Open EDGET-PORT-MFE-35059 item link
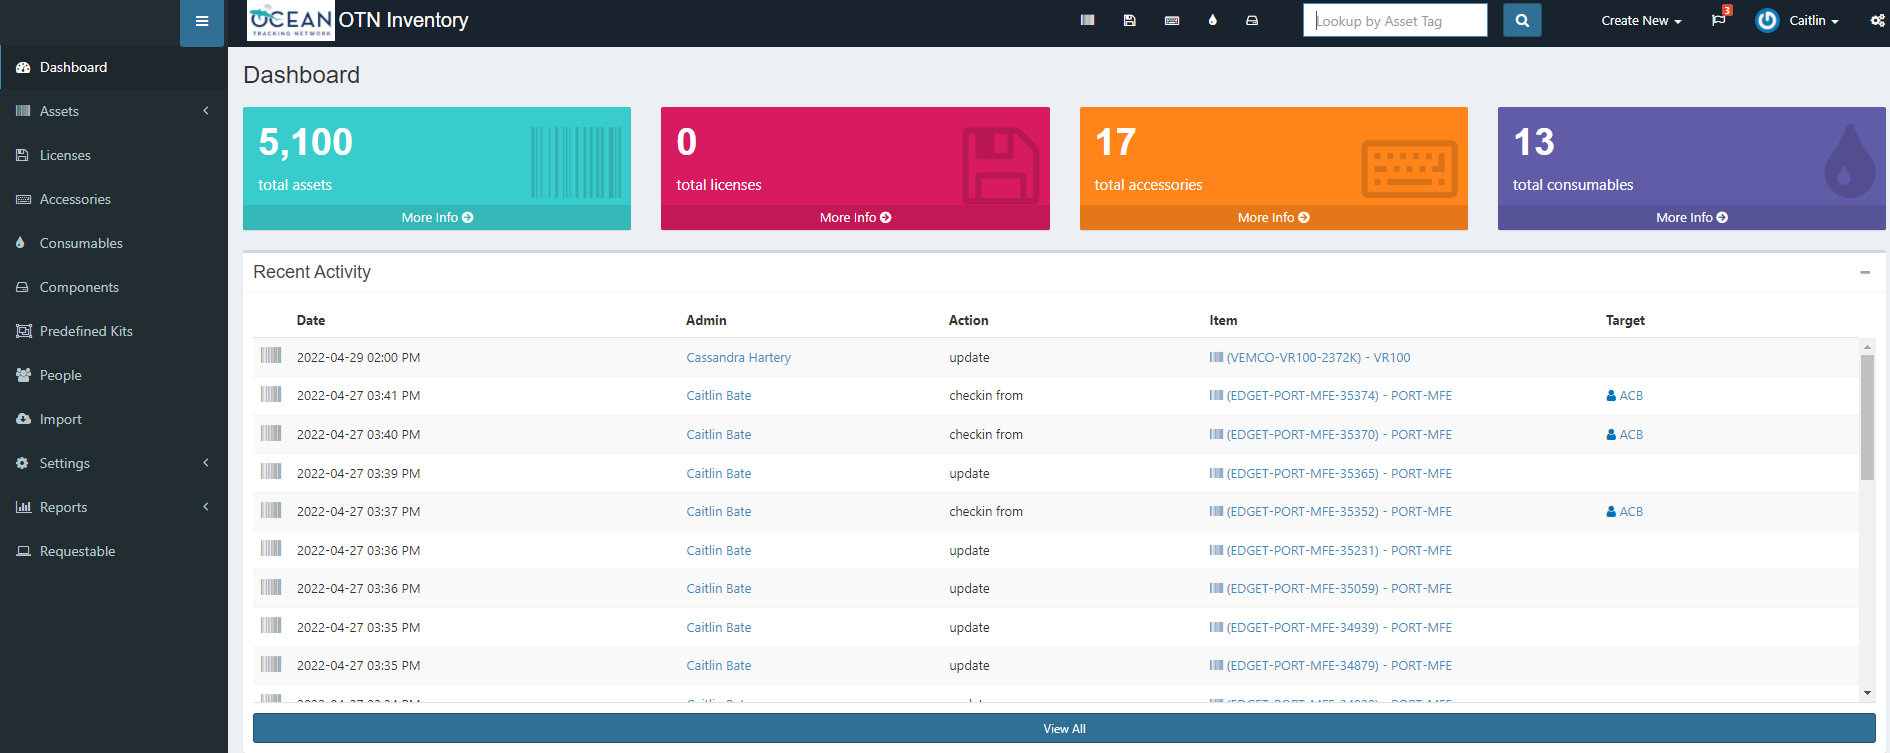The image size is (1890, 753). pos(1331,588)
